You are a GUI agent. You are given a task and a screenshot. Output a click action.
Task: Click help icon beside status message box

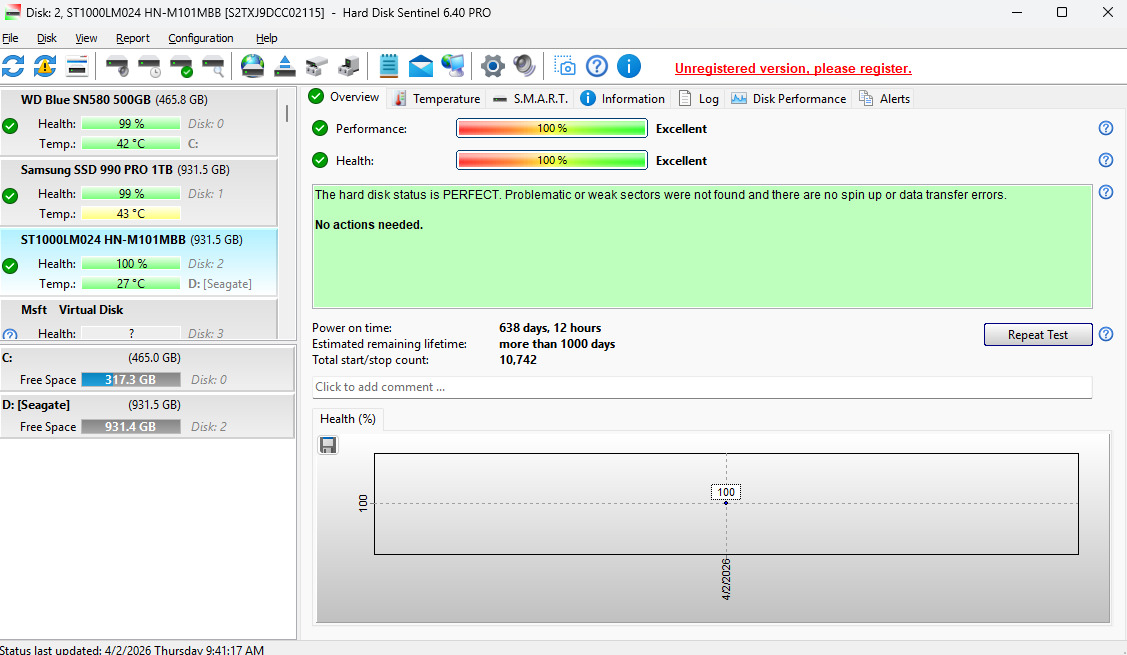(1106, 192)
